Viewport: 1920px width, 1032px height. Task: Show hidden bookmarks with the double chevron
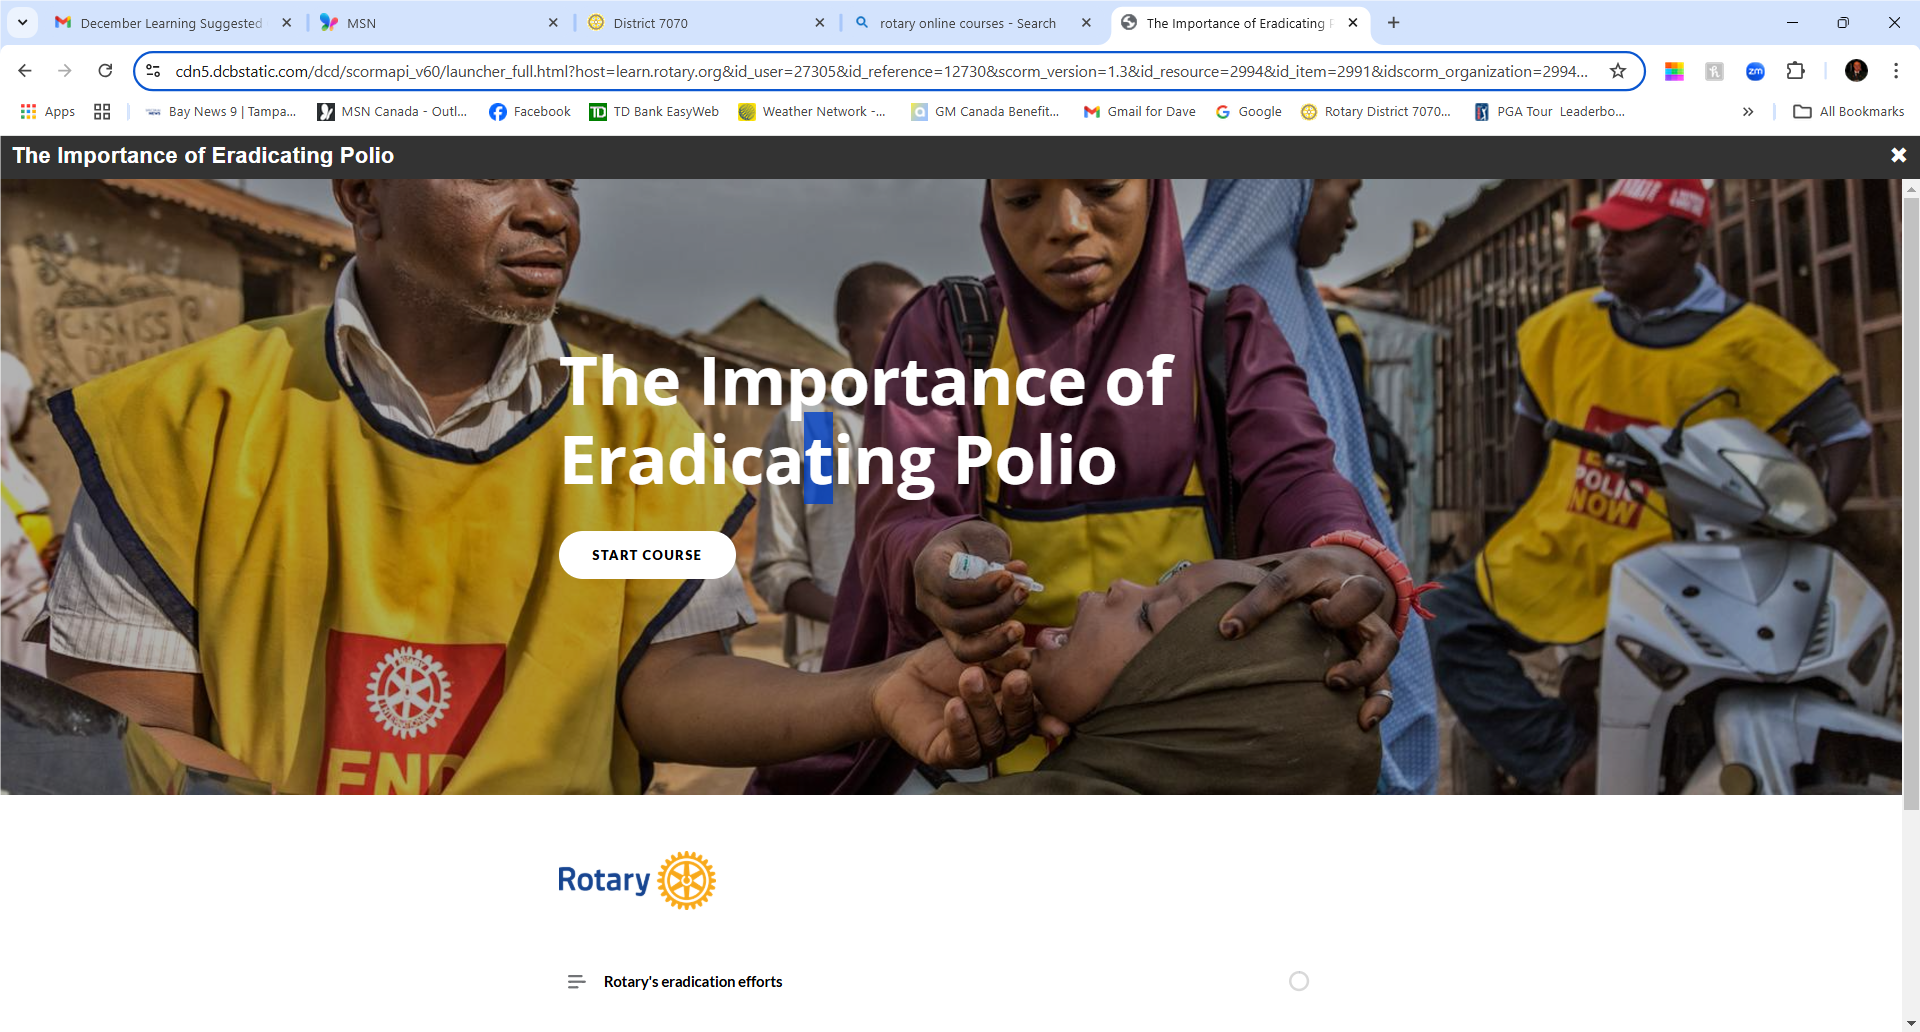(1748, 112)
